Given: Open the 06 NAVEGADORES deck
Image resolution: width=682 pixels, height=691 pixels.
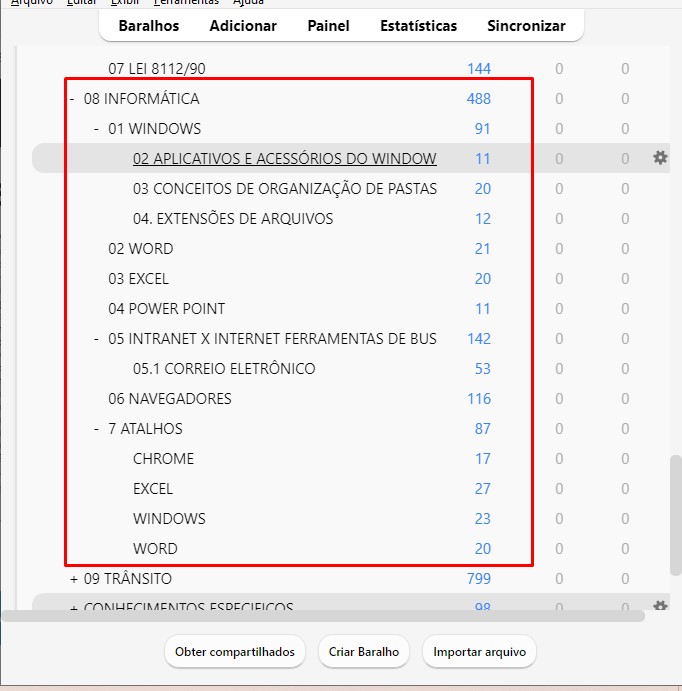Looking at the screenshot, I should [x=170, y=398].
